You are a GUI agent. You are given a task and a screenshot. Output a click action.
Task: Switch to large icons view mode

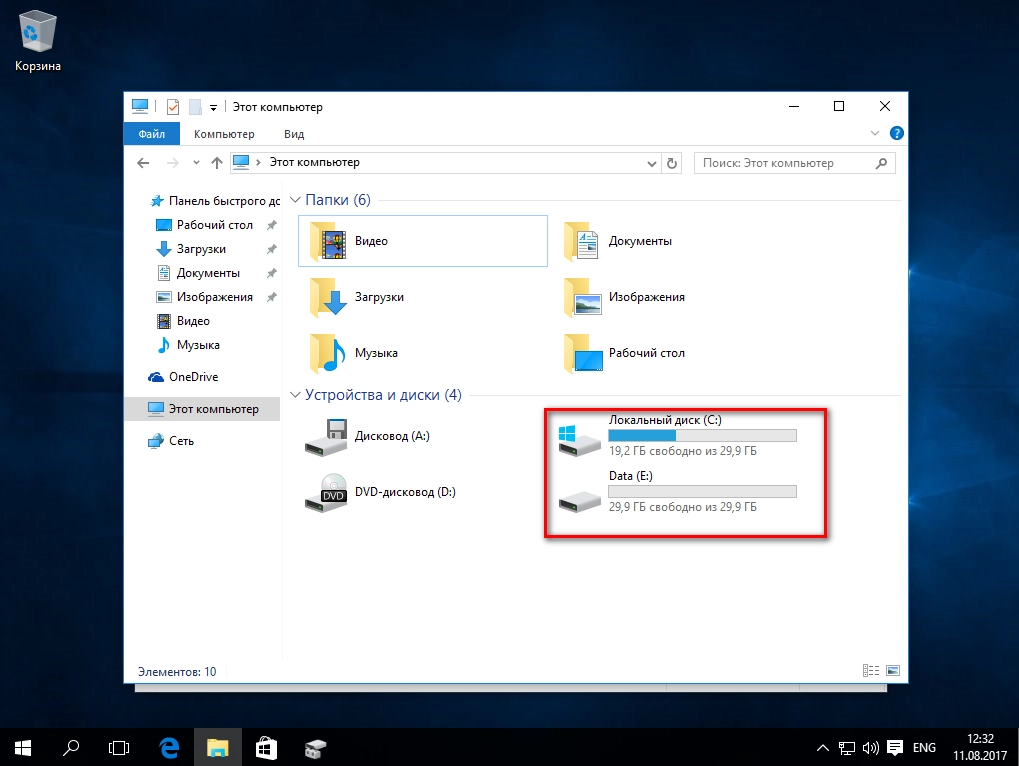(x=893, y=671)
